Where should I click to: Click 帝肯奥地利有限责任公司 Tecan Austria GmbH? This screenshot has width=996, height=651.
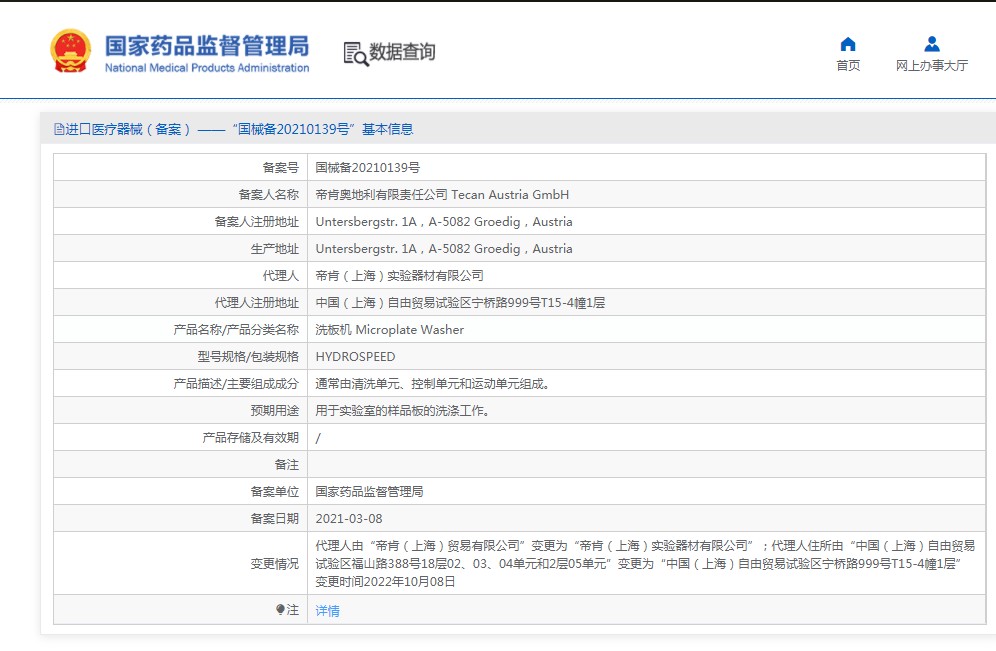[x=442, y=195]
